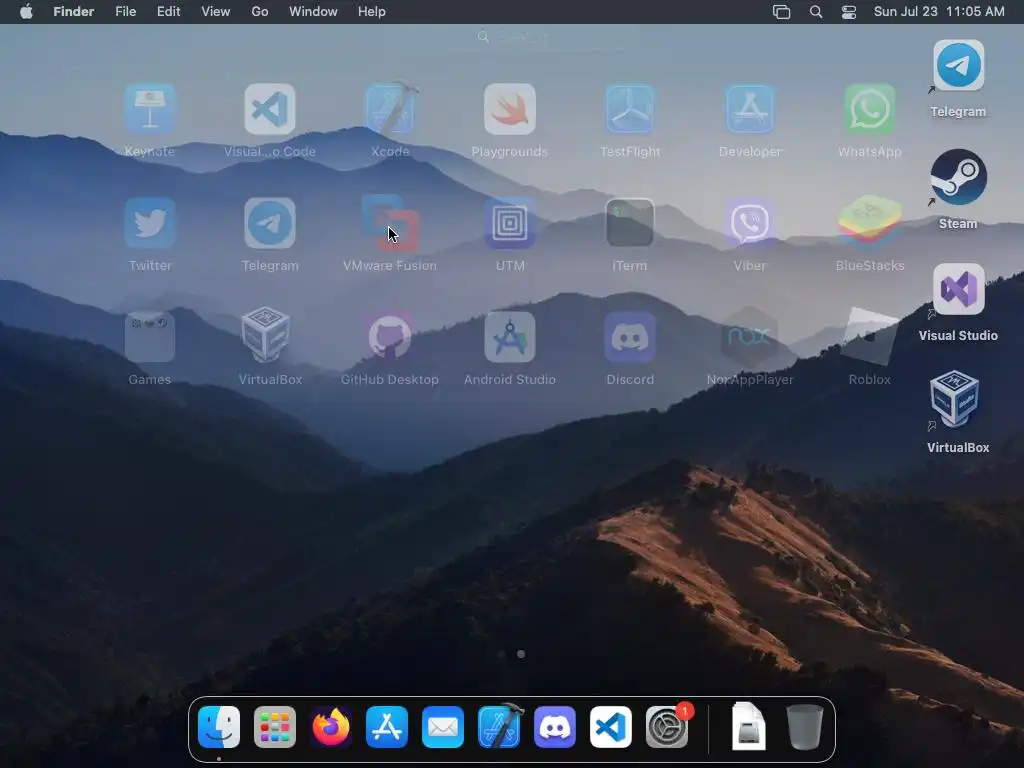This screenshot has height=768, width=1024.
Task: Select second Launchpad page dot
Action: click(521, 654)
